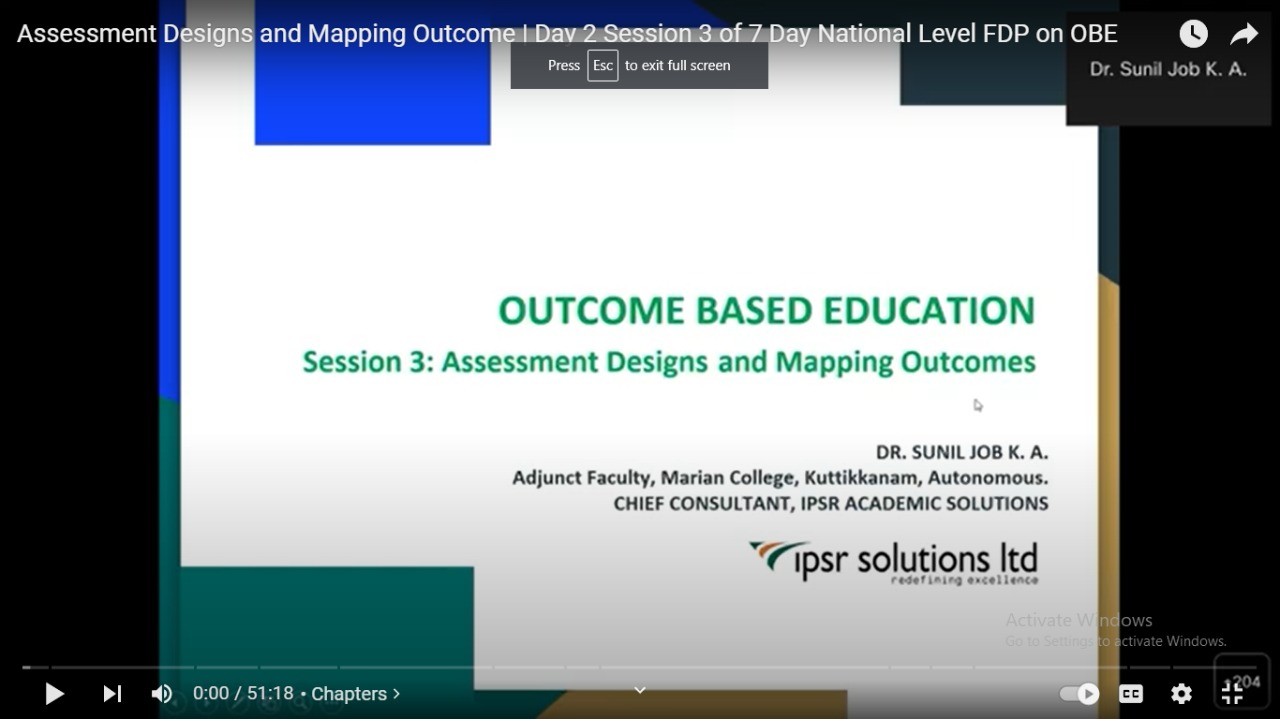Turn on closed captions

click(x=1131, y=693)
